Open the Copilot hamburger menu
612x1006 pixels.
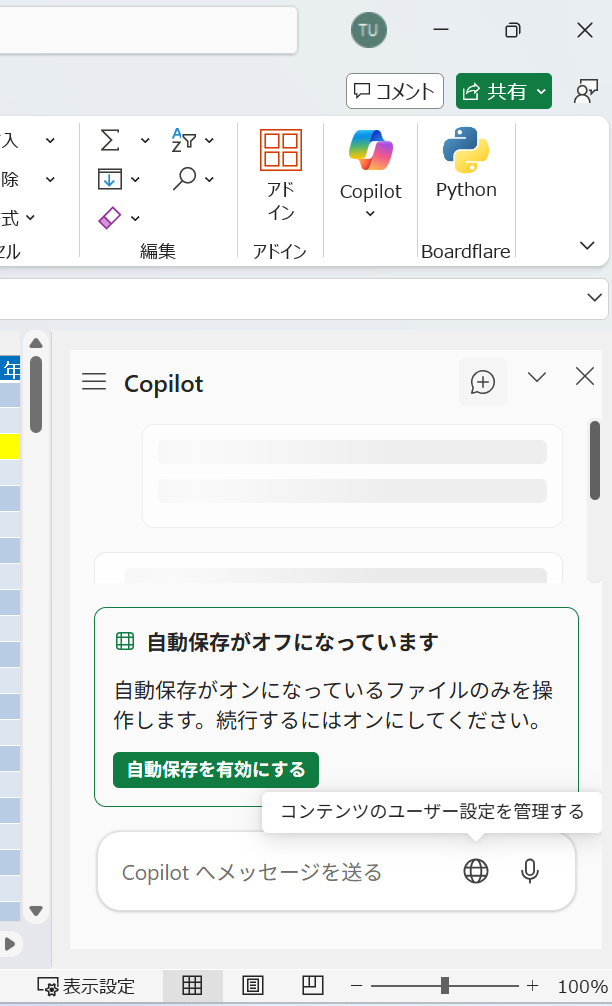[94, 382]
